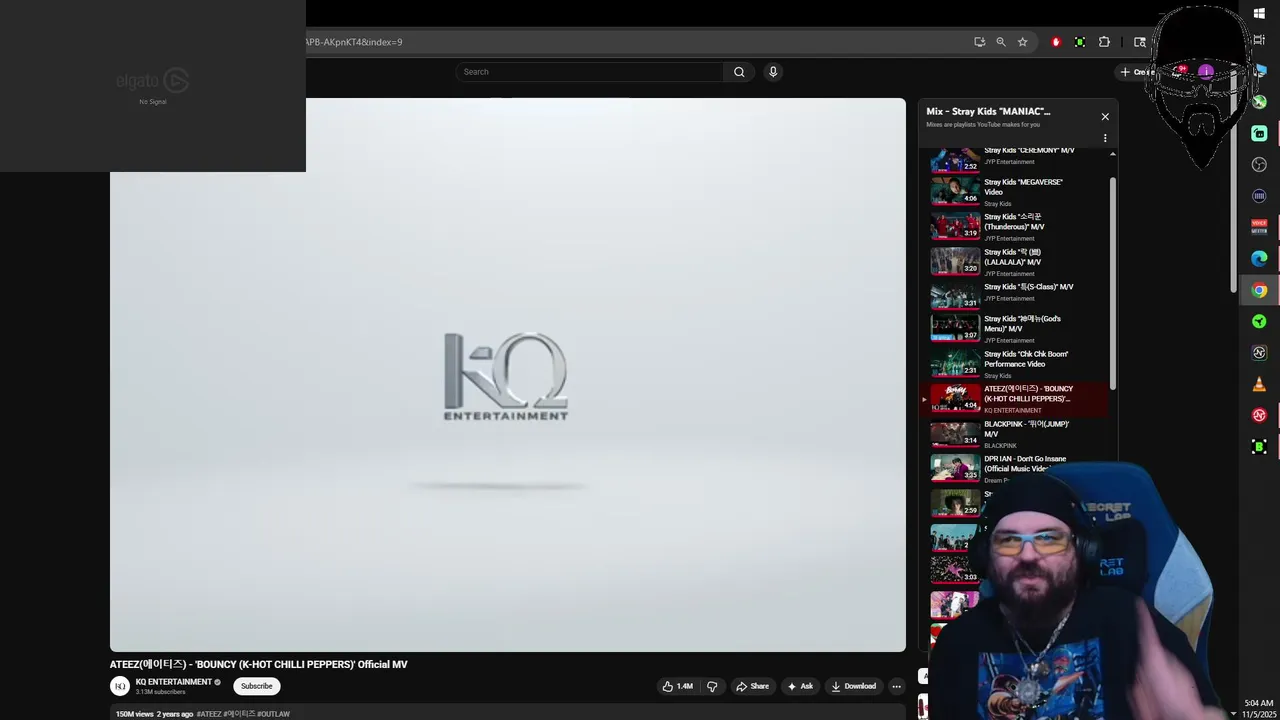Play BLACKPINK JUMP M/V from playlist
This screenshot has width=1280, height=720.
click(1013, 434)
